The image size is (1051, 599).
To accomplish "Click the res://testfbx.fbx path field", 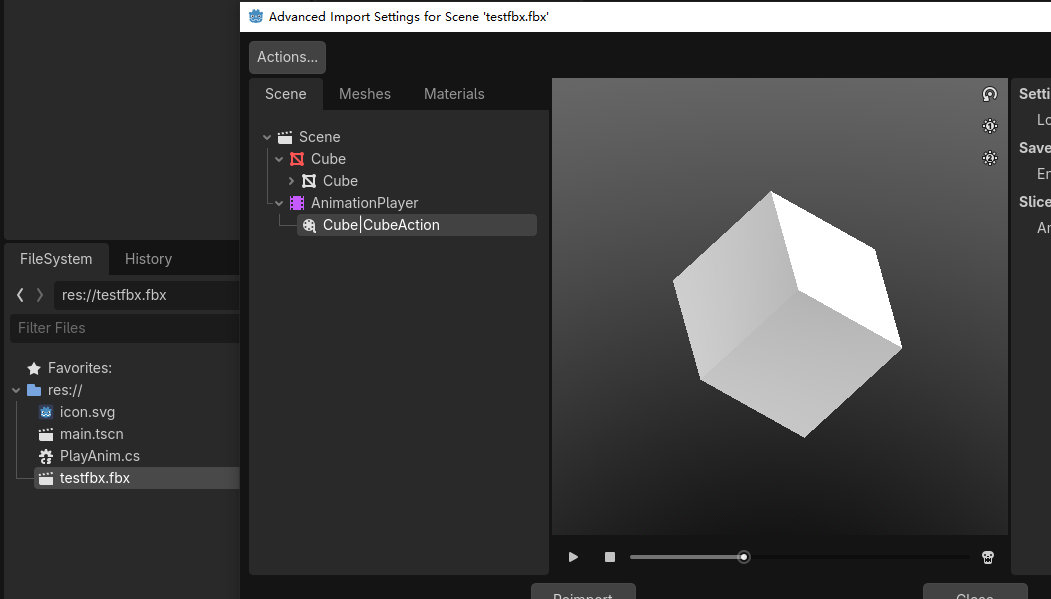I will 147,295.
